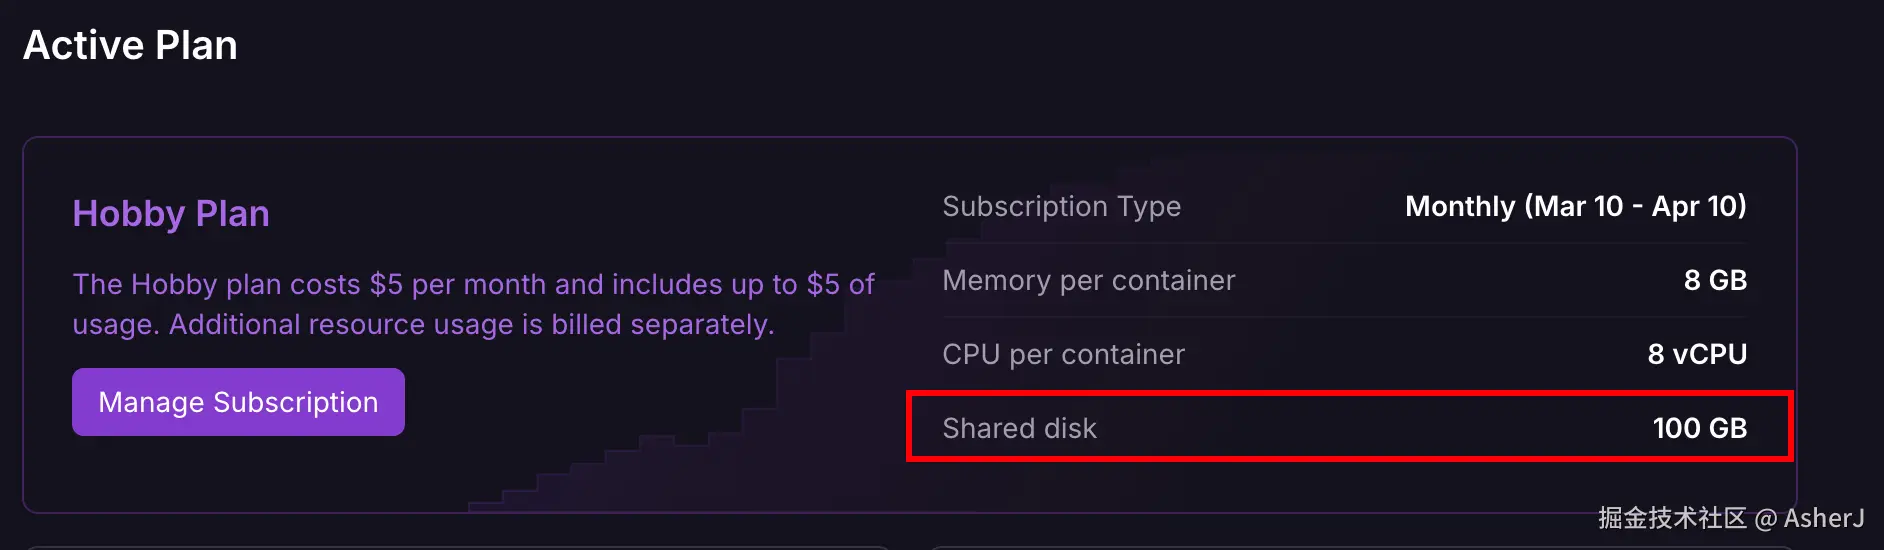Image resolution: width=1884 pixels, height=550 pixels.
Task: Click the Memory per container label
Action: [x=1088, y=280]
